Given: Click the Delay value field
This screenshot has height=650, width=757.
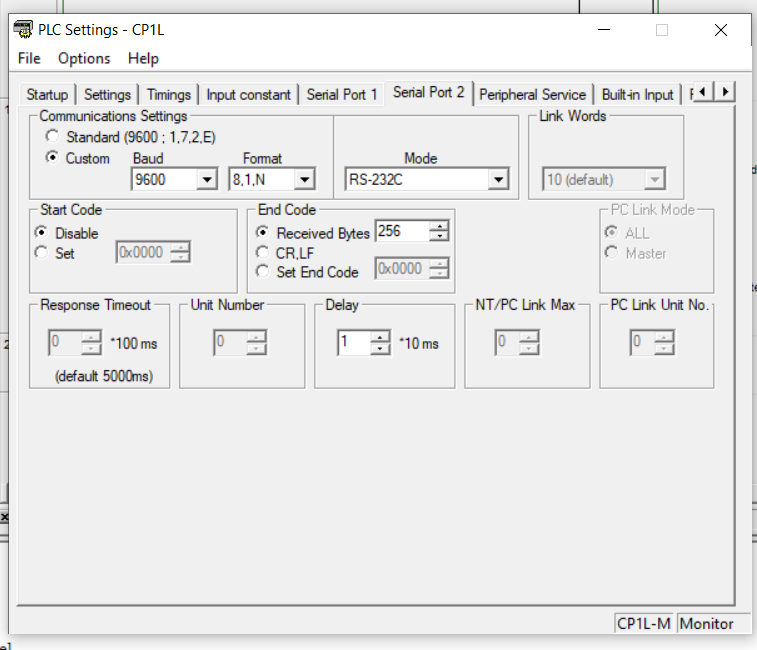Looking at the screenshot, I should pyautogui.click(x=354, y=342).
